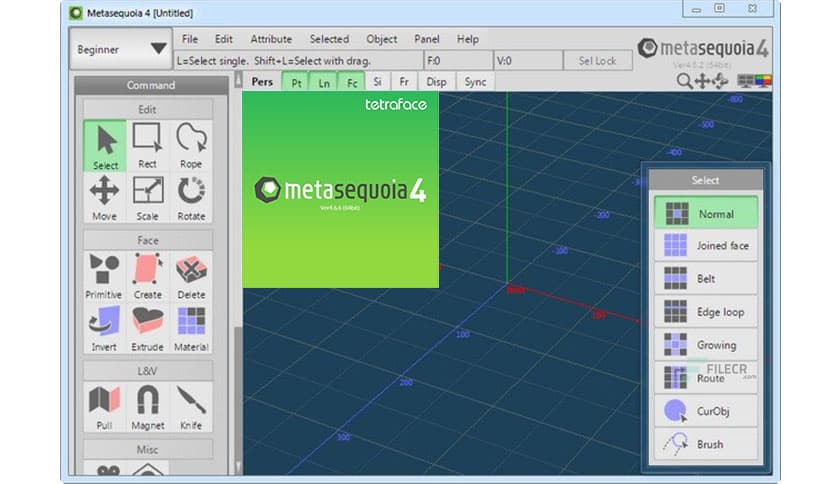Viewport: 836px width, 484px height.
Task: Select the Invert face tool
Action: point(104,328)
